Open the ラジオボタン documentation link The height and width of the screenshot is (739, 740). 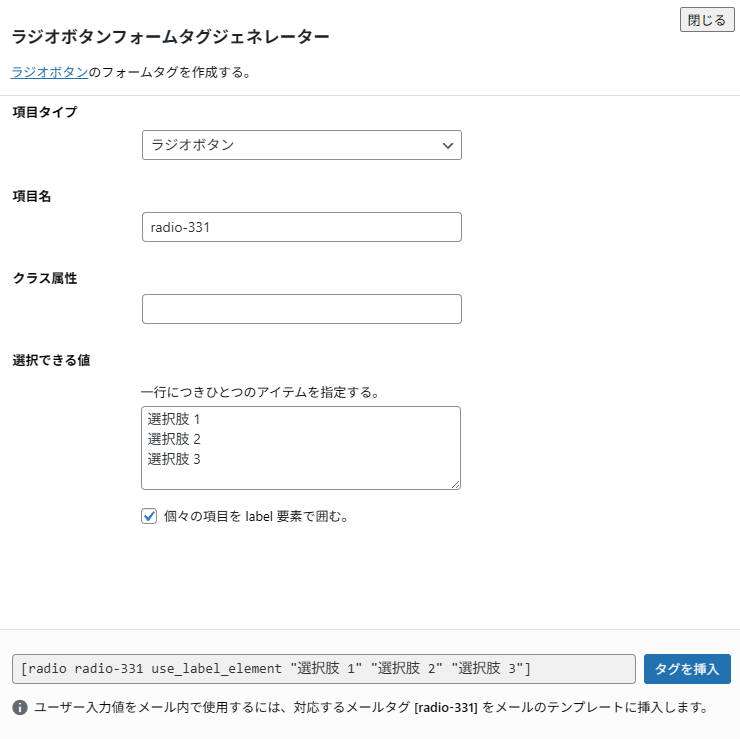tap(49, 72)
